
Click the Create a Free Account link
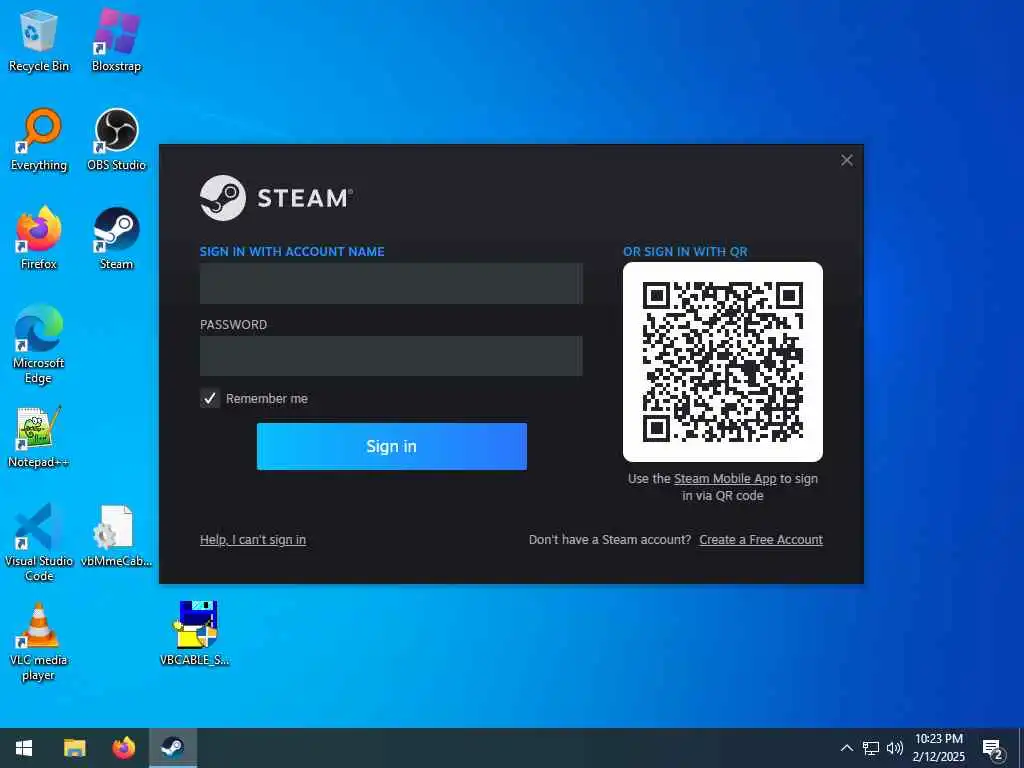point(761,539)
